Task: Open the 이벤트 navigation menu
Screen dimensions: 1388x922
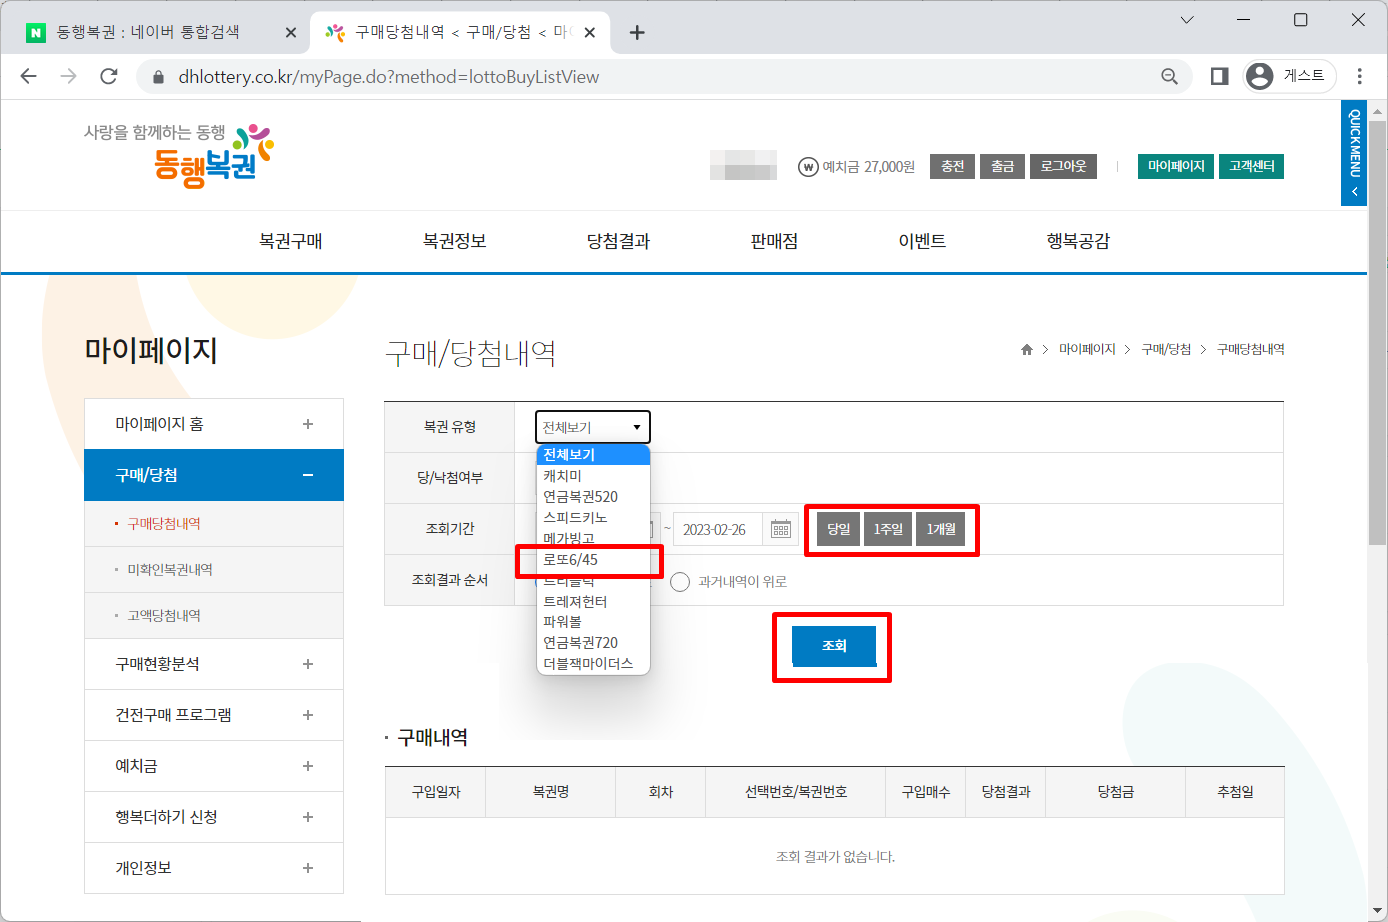Action: 923,241
